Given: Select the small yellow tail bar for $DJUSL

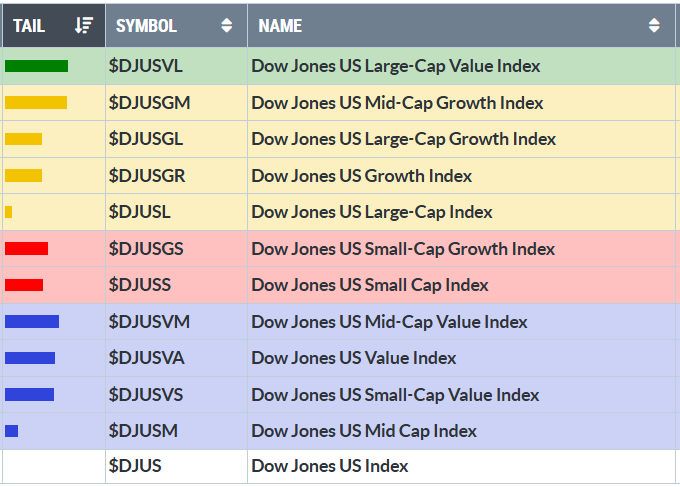Looking at the screenshot, I should pos(8,212).
